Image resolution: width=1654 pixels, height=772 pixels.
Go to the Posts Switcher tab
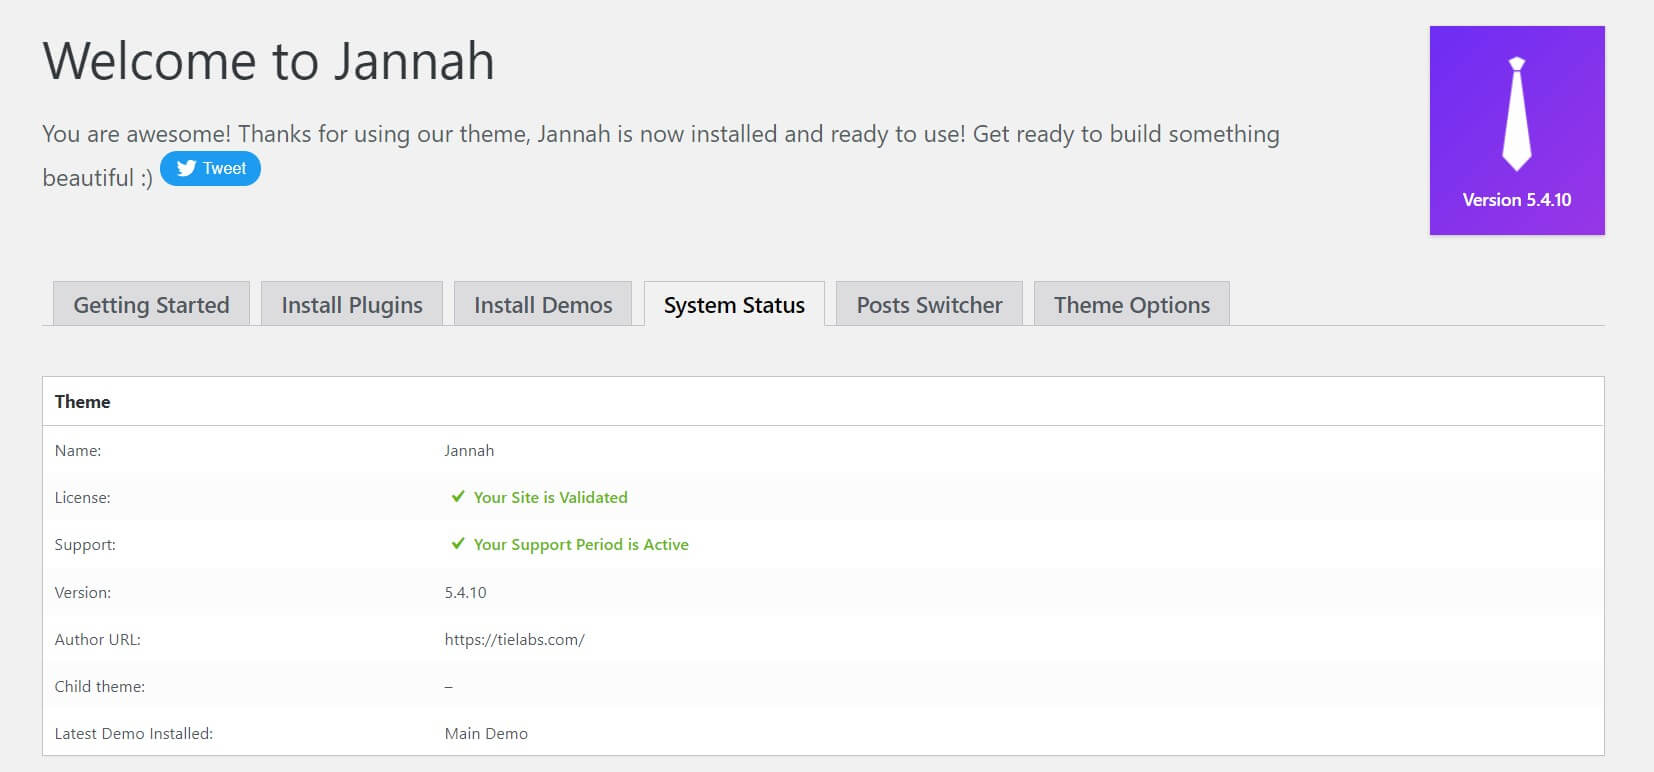[929, 304]
